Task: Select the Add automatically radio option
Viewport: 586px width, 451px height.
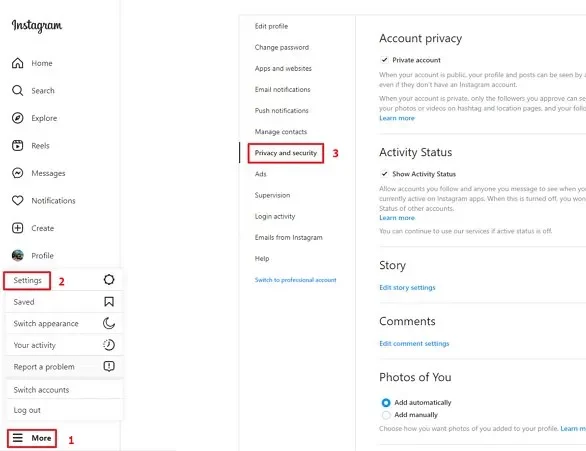Action: pyautogui.click(x=386, y=402)
